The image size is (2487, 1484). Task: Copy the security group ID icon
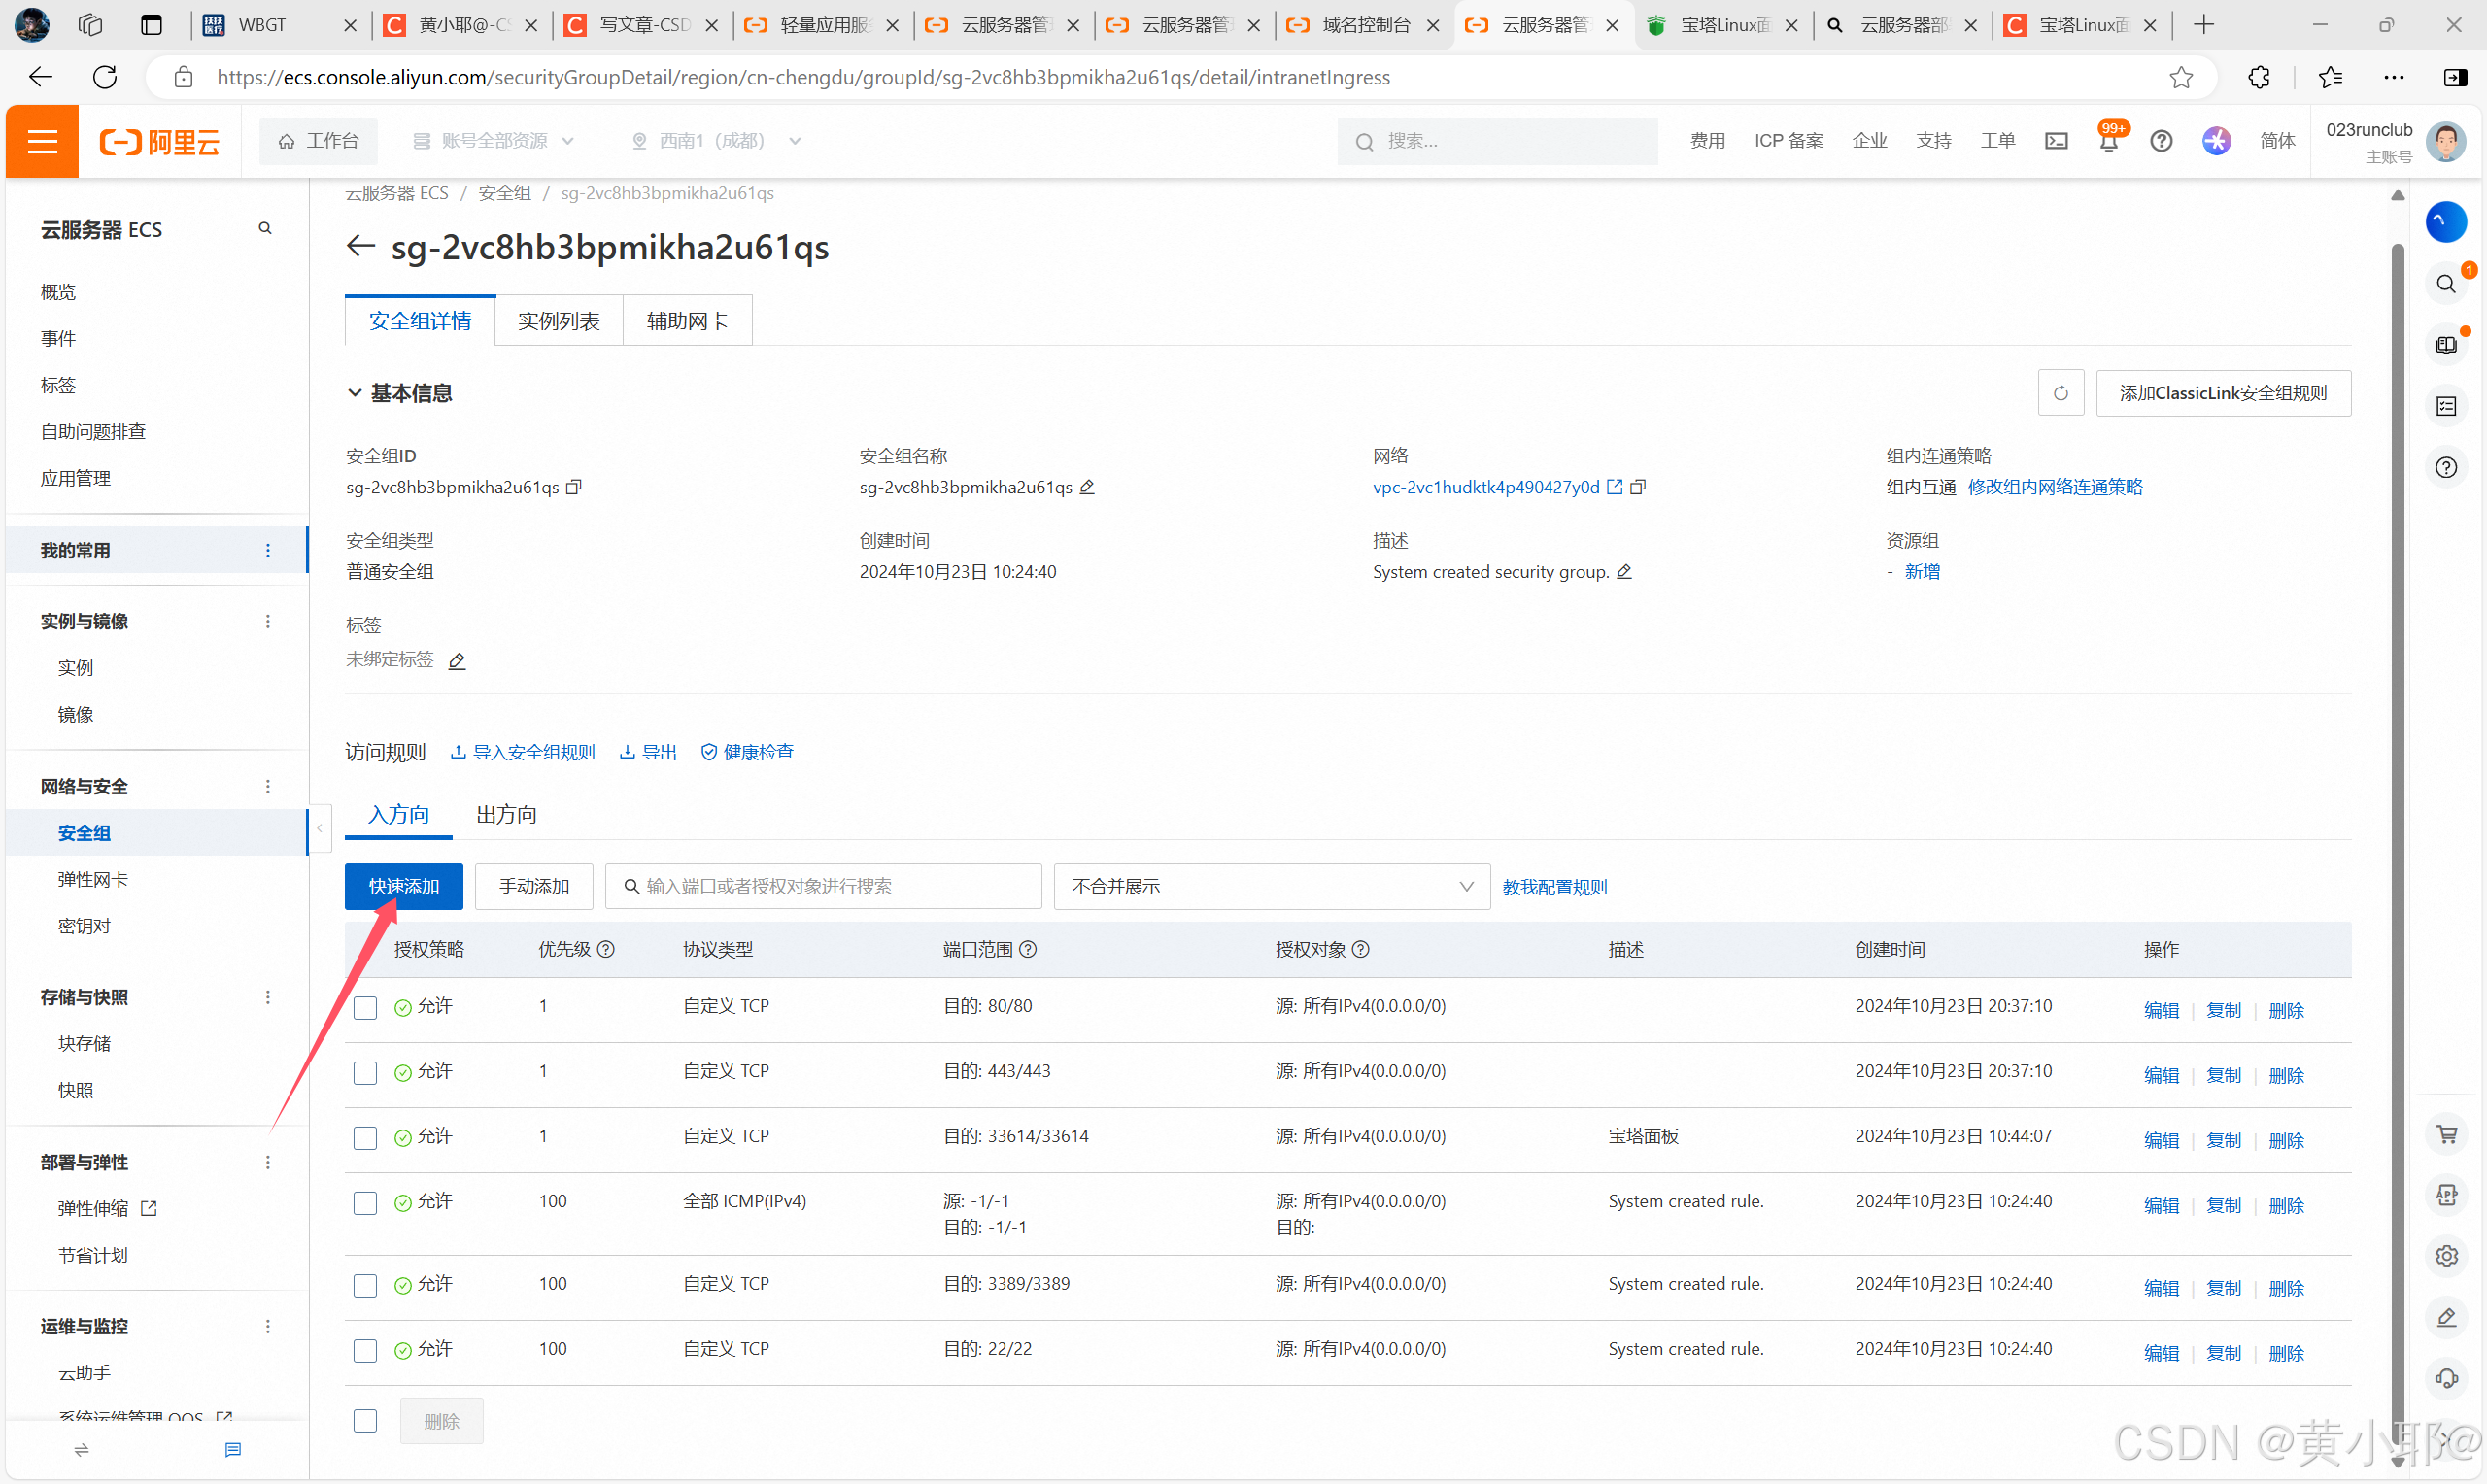(x=574, y=487)
